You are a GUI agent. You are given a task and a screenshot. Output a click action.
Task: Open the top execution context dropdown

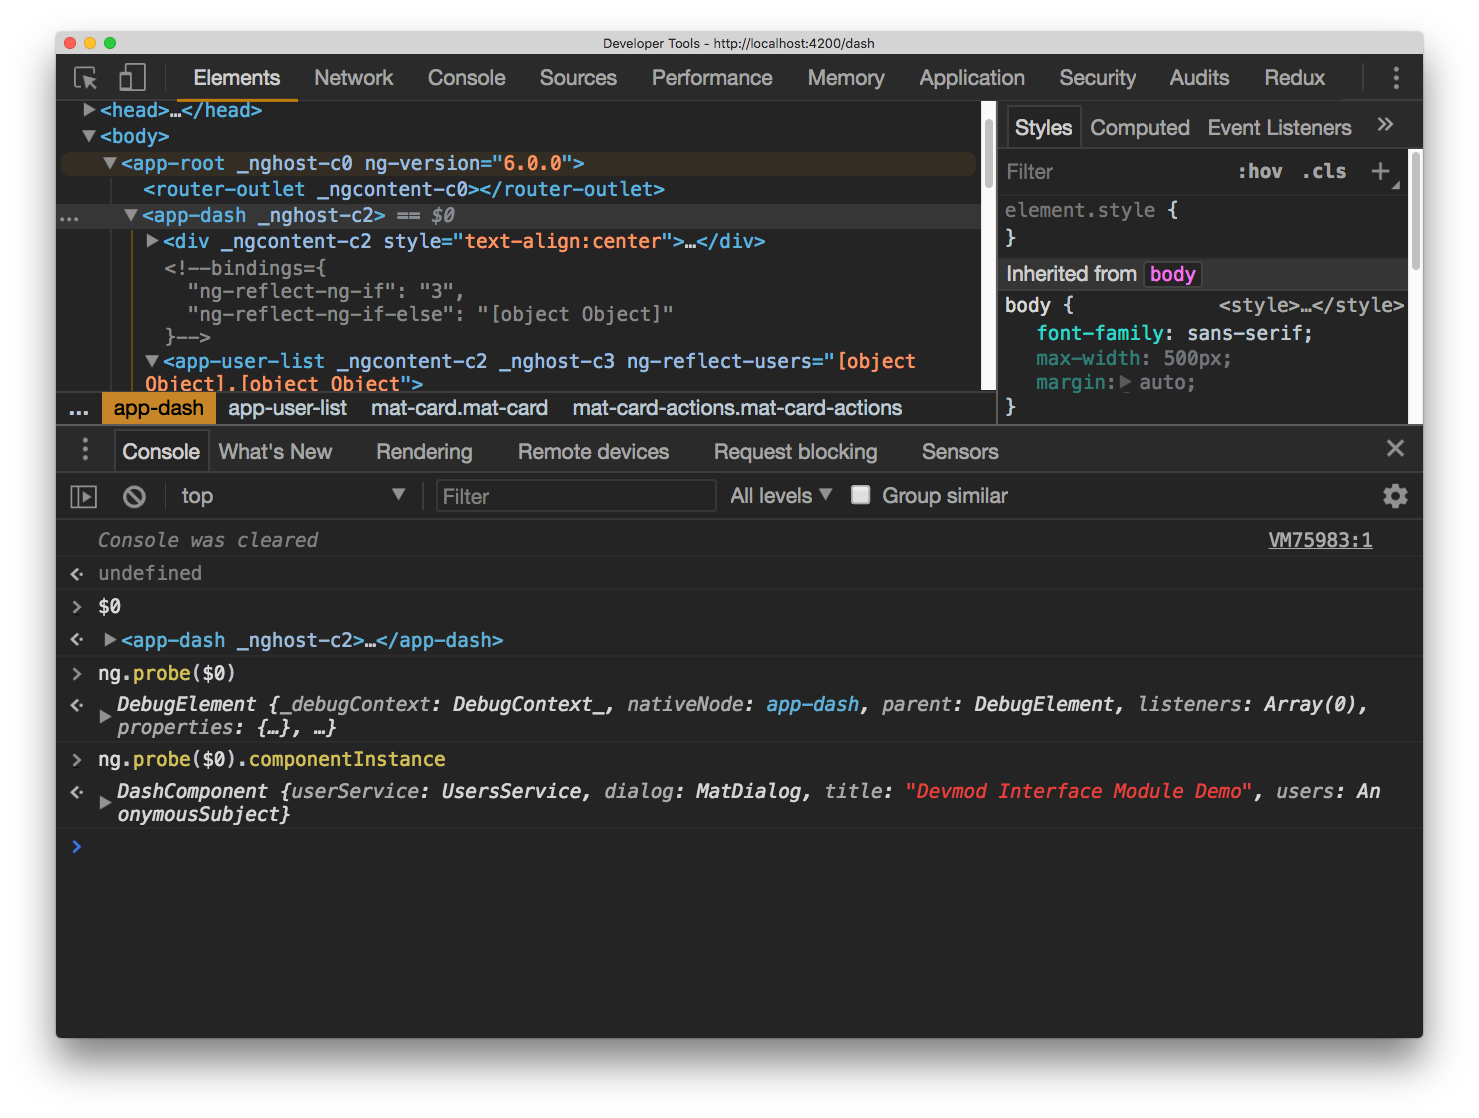click(292, 496)
